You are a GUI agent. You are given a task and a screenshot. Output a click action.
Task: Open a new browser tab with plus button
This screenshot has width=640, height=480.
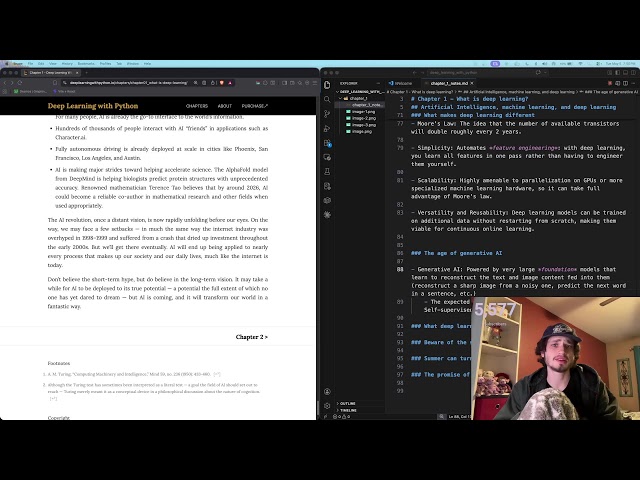point(87,73)
